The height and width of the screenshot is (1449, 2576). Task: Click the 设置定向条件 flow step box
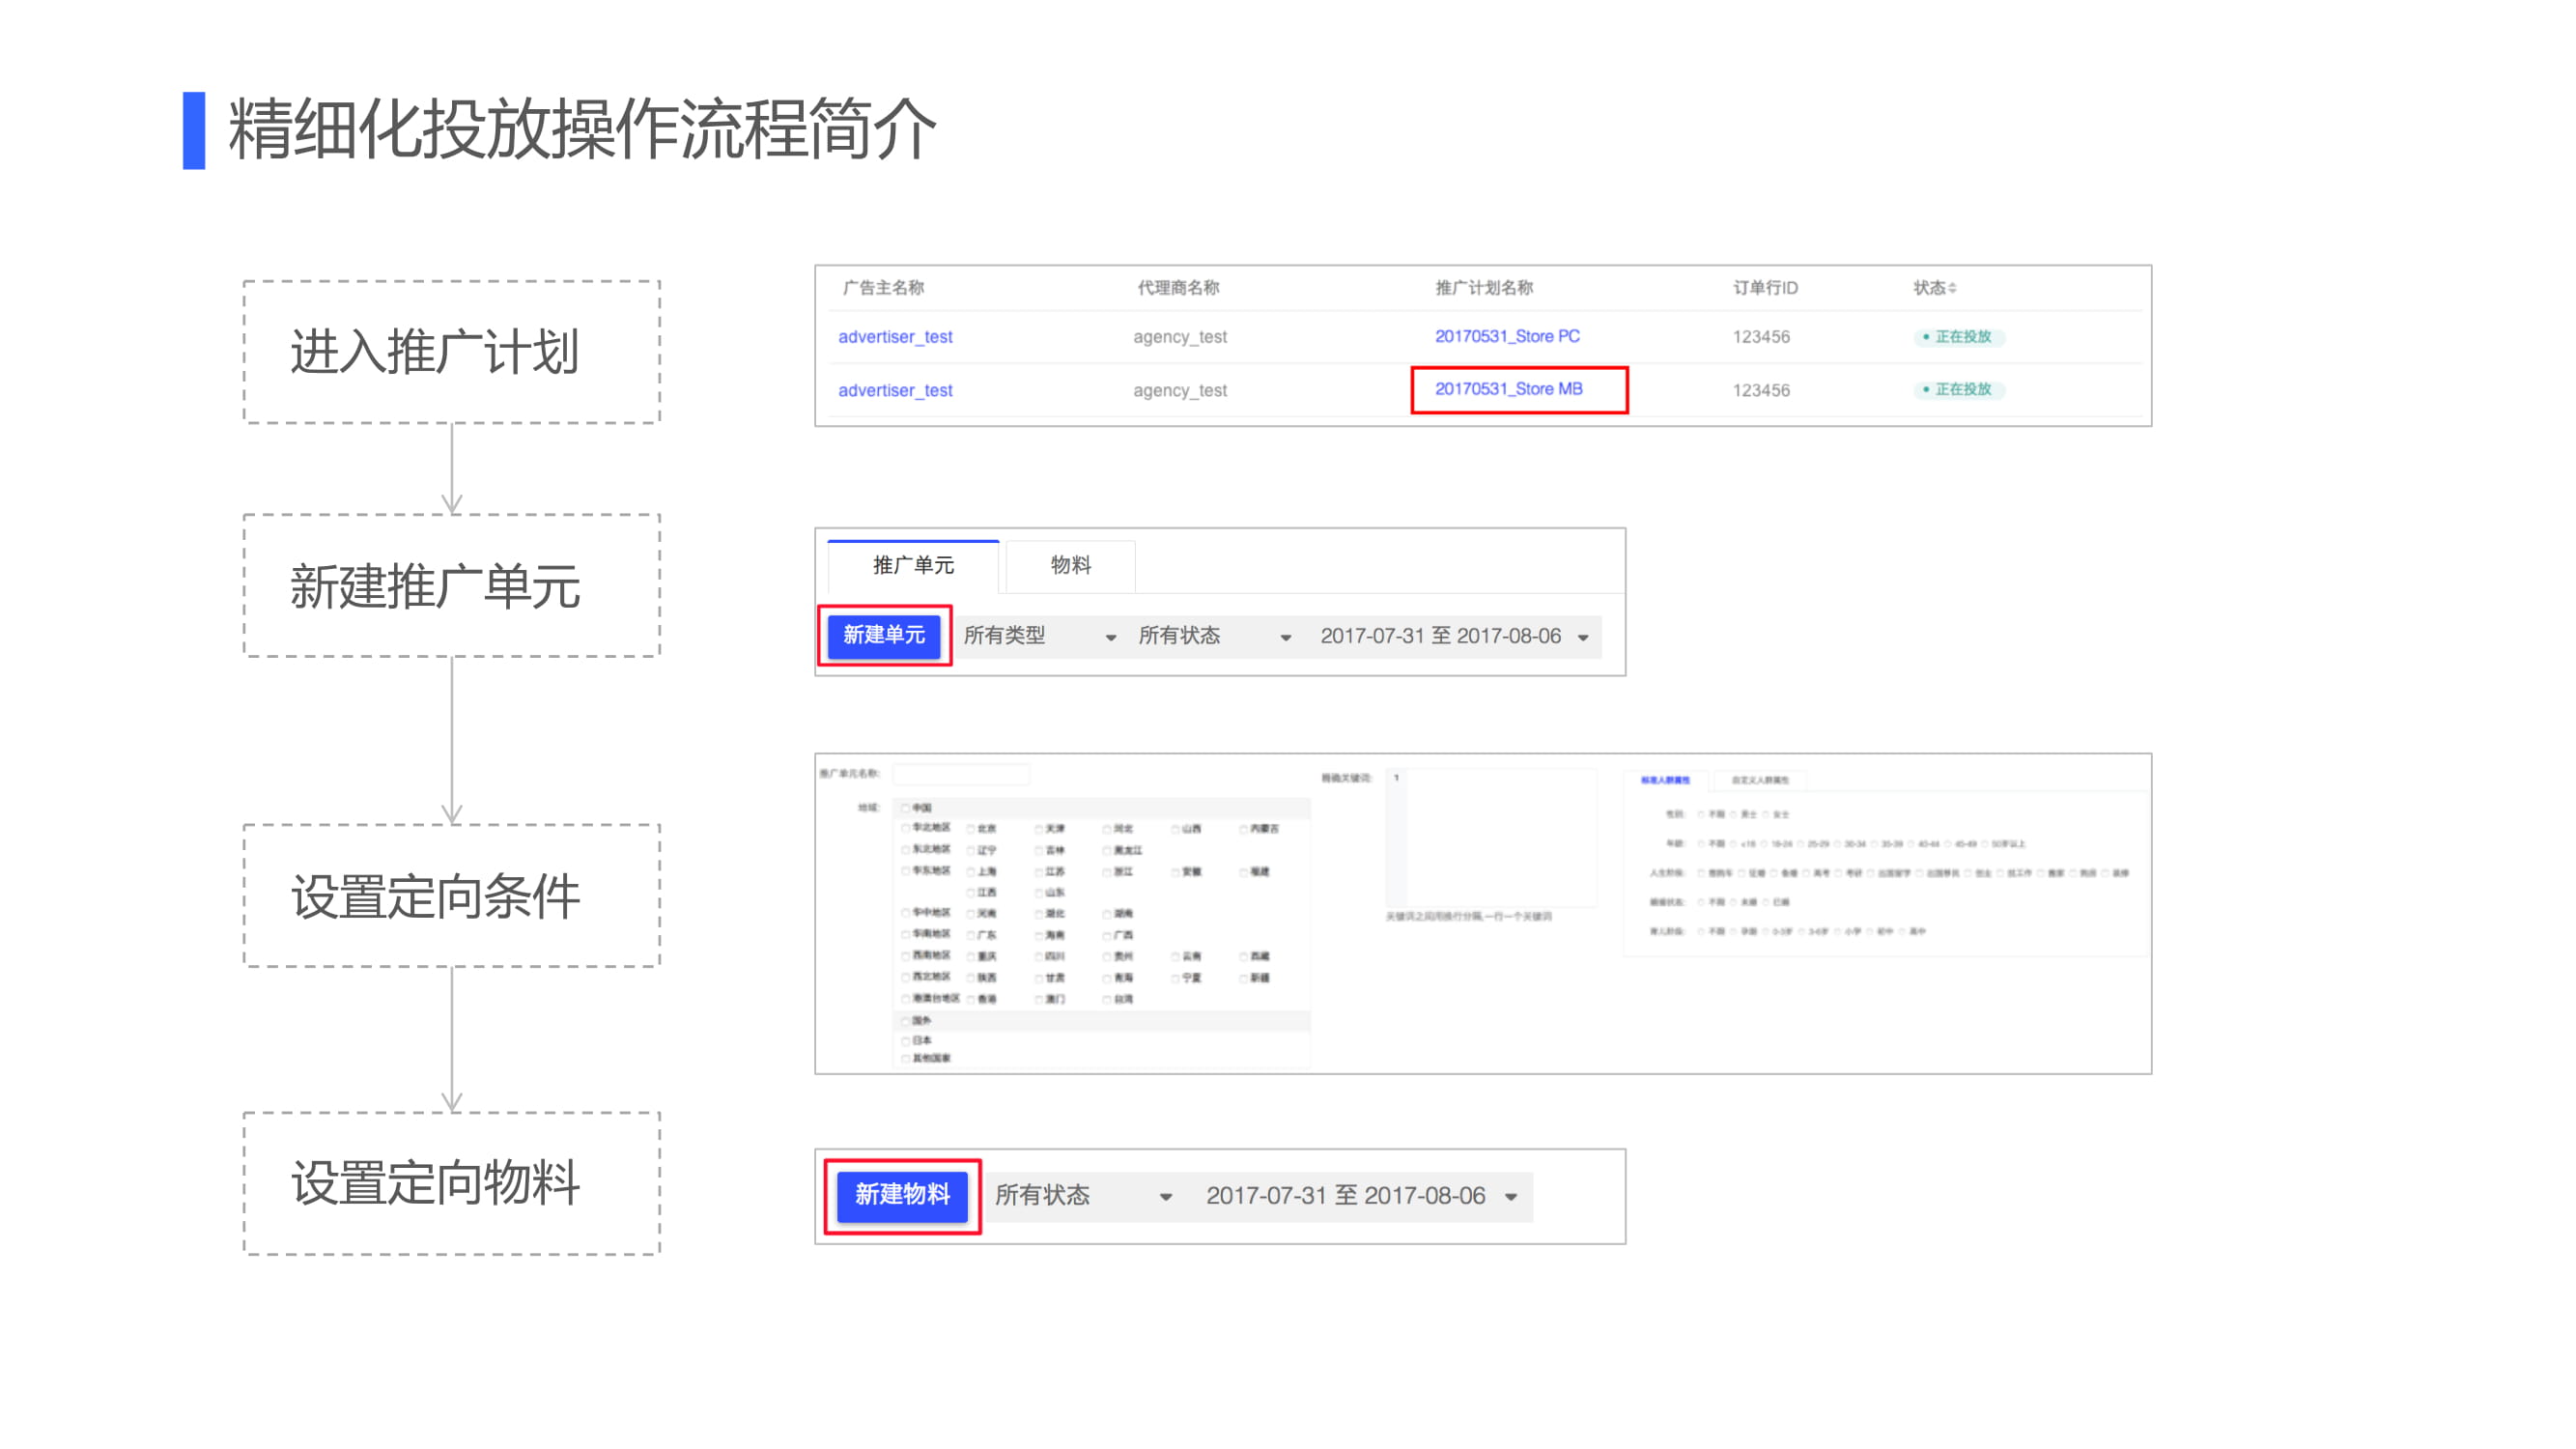452,896
